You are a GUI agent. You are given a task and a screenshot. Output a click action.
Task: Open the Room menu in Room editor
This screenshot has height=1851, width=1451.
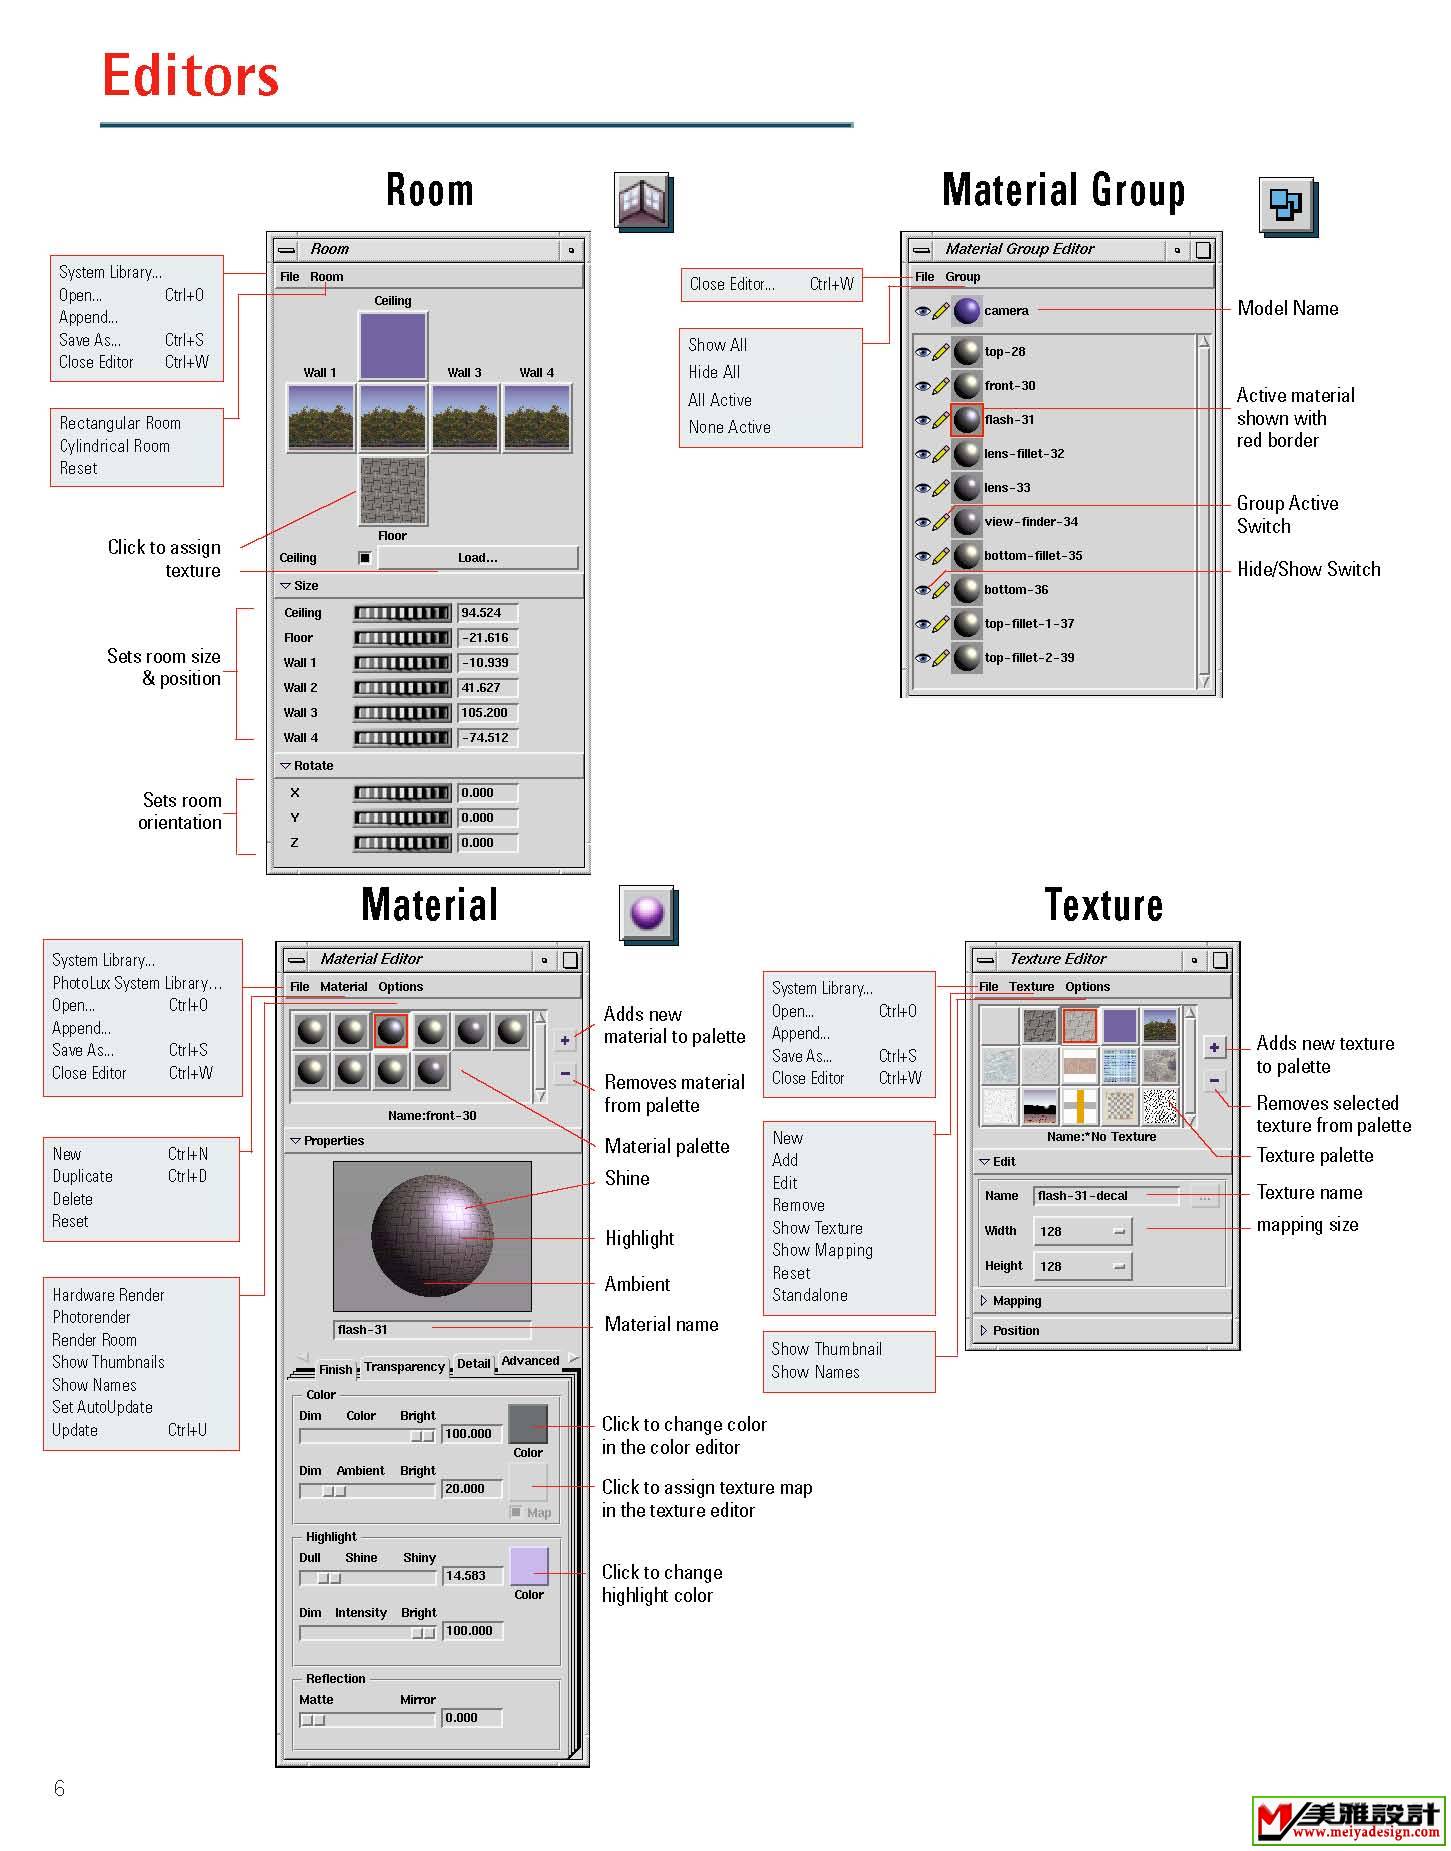326,277
